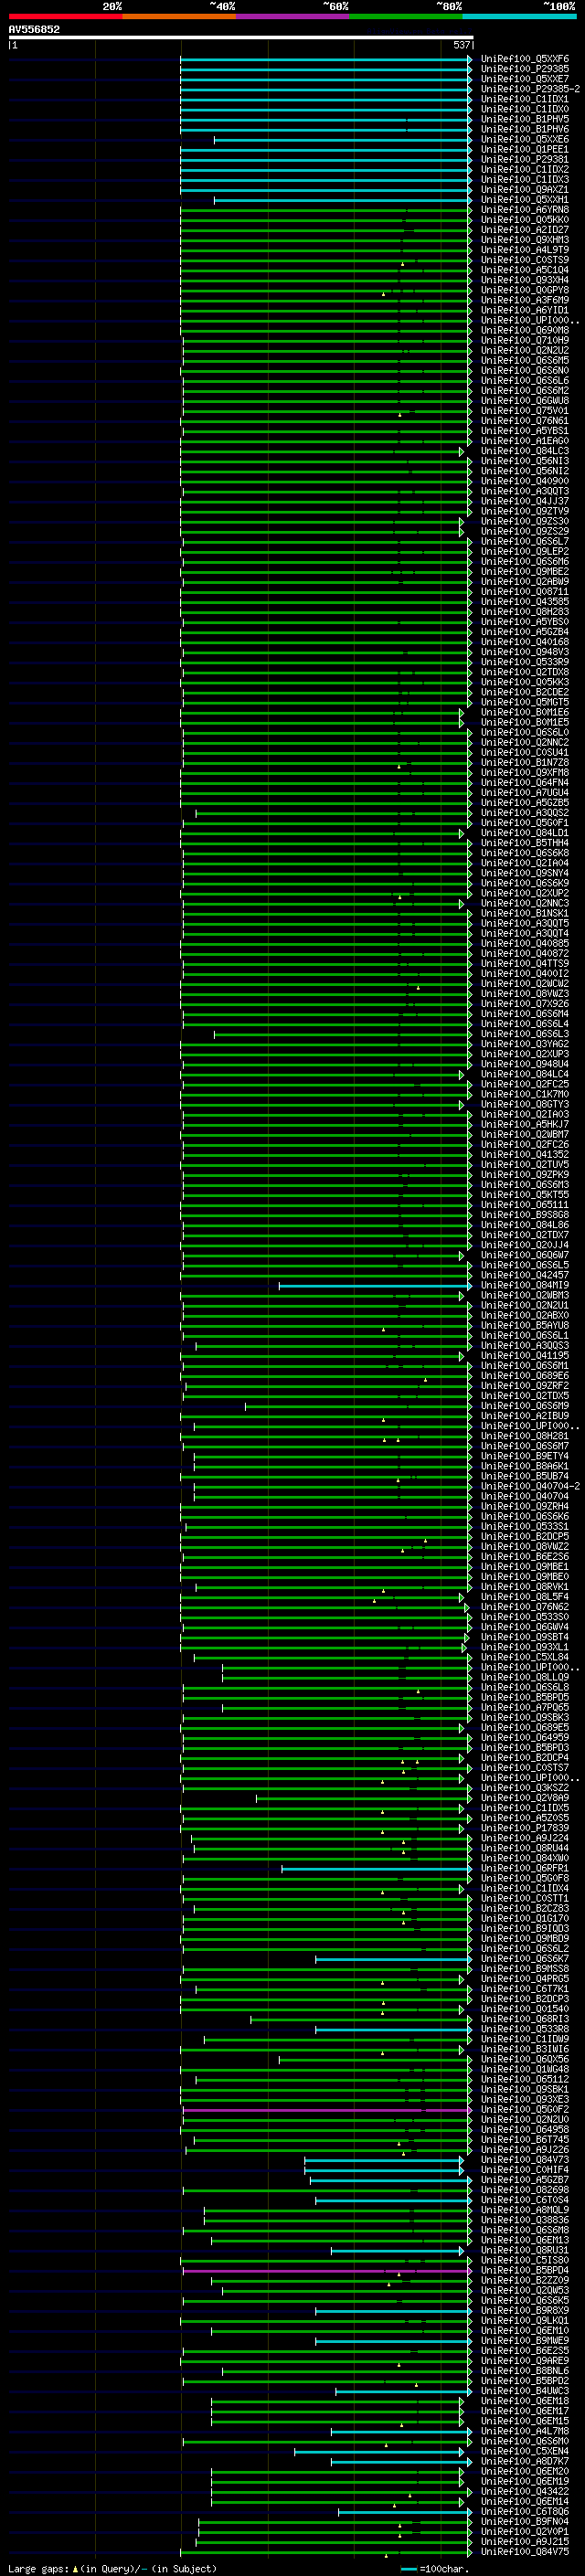
Task: Select the UniRef100_B4UWC3 label
Action: point(525,2392)
